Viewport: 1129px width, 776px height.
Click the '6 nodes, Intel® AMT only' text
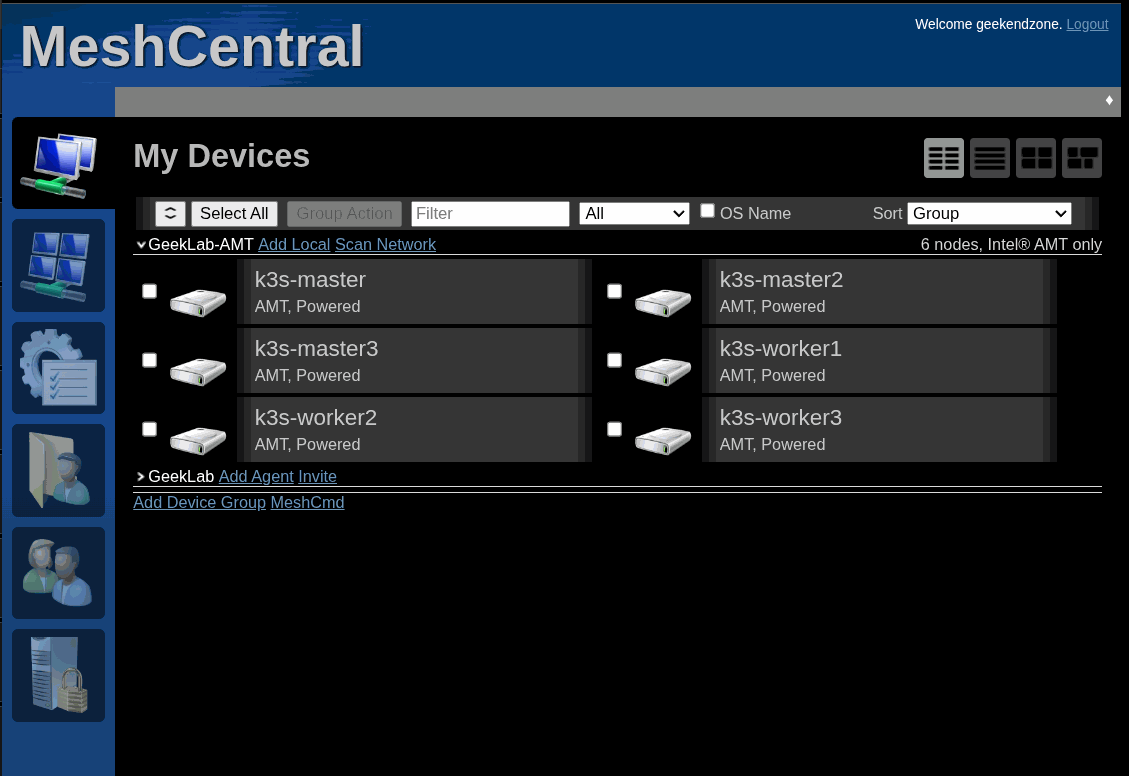tap(1011, 245)
